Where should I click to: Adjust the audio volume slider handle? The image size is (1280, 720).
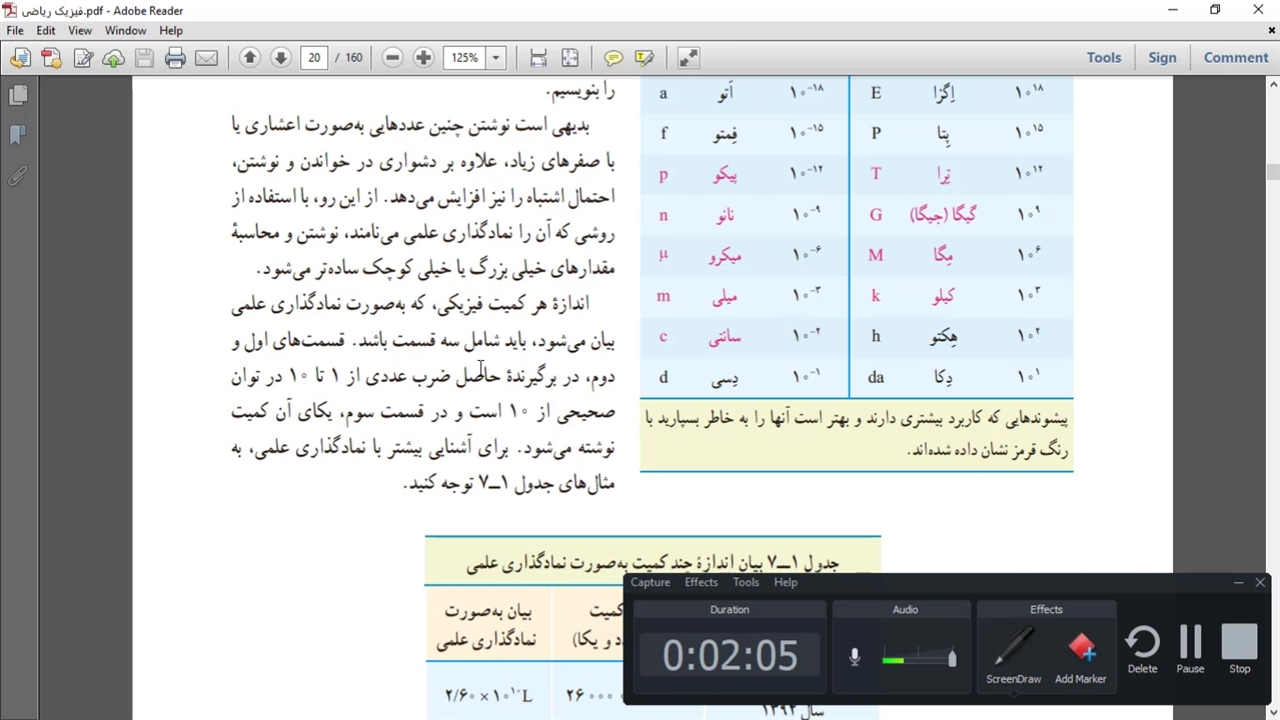point(952,658)
